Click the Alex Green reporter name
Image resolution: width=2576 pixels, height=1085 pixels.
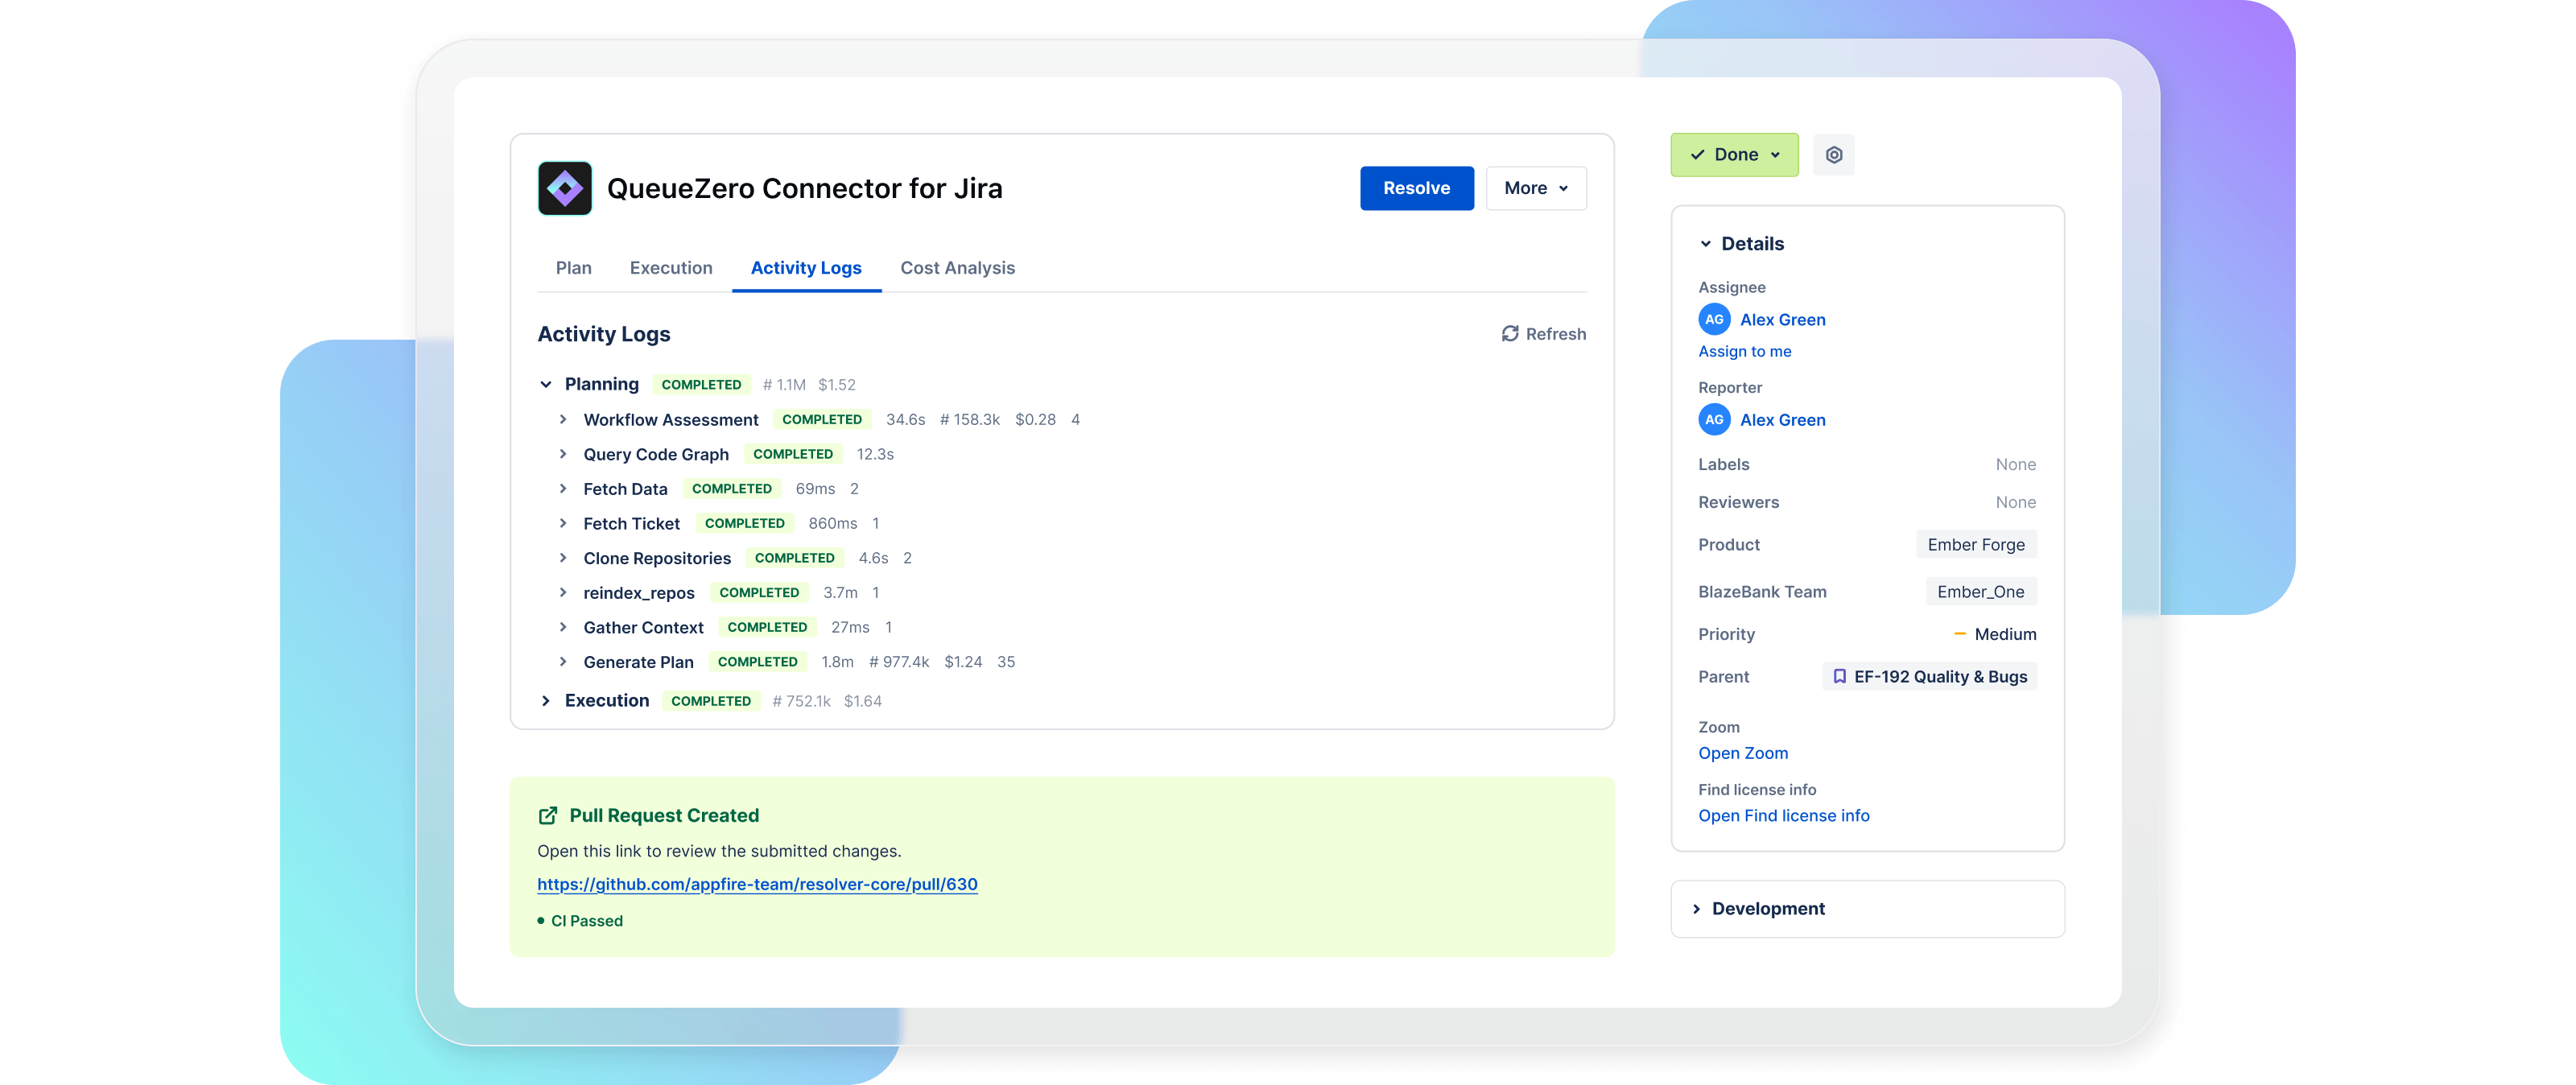point(1782,420)
